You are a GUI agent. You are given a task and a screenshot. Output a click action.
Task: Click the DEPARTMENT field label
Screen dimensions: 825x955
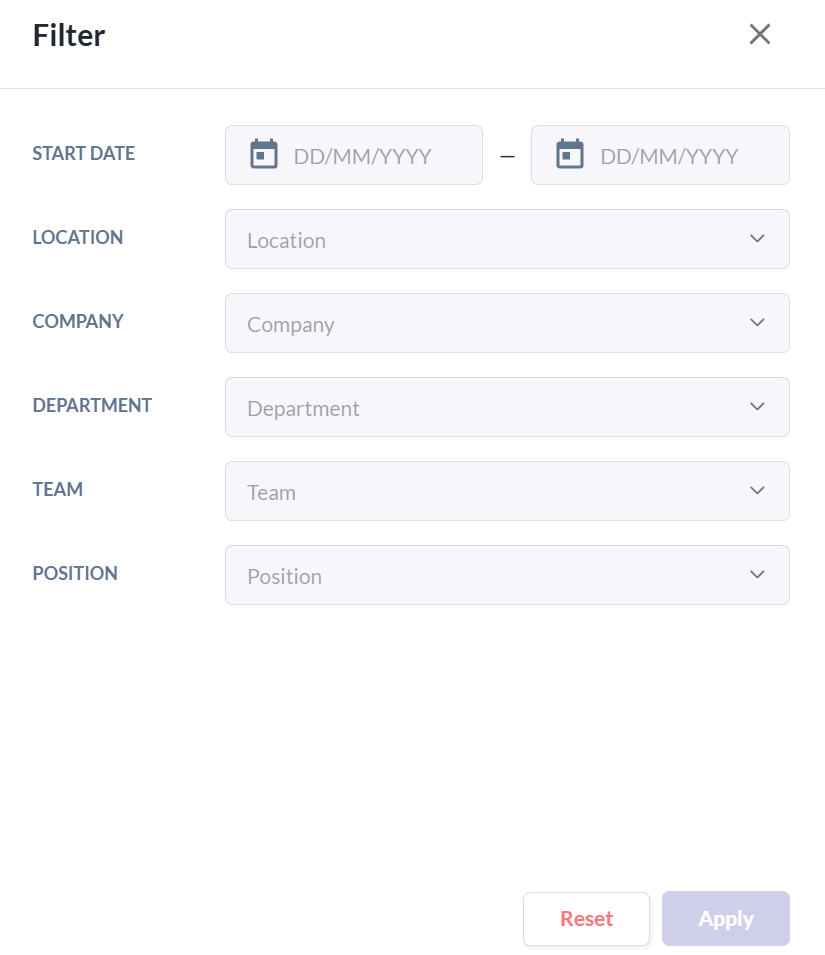click(92, 406)
